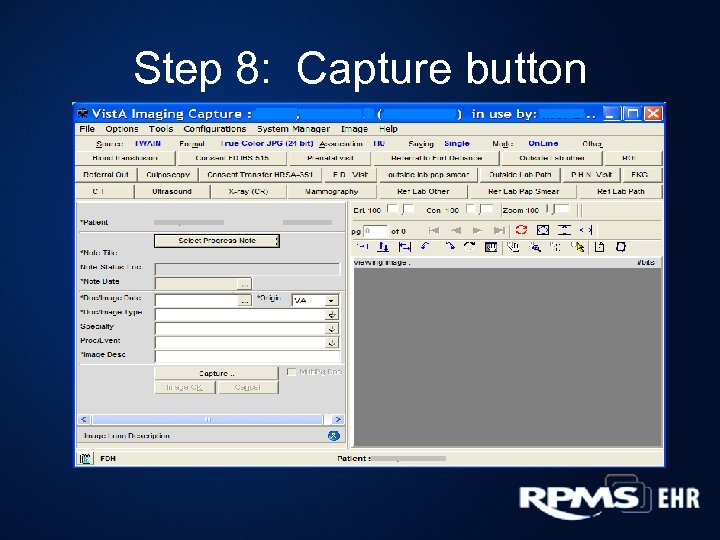Click the page document icon in viewer toolbar
This screenshot has width=720, height=540.
599,248
